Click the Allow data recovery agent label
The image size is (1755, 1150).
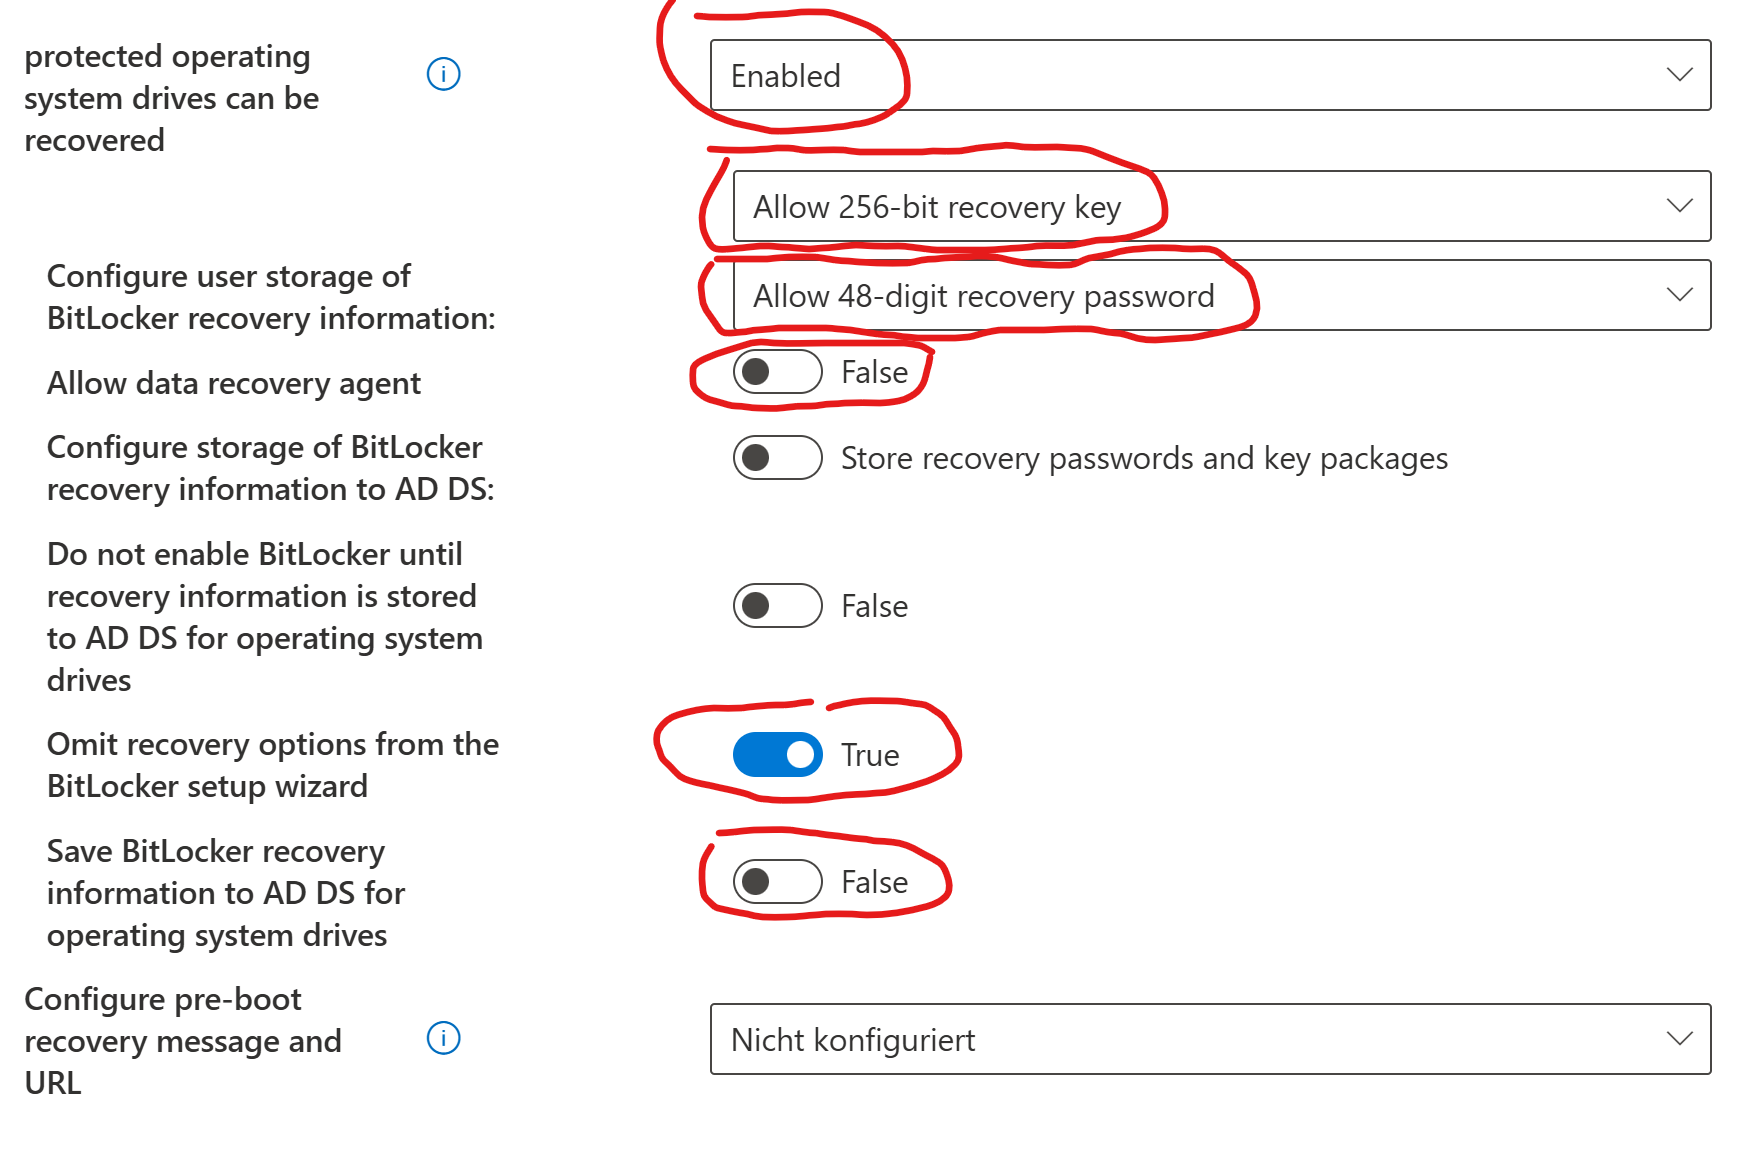pos(234,384)
